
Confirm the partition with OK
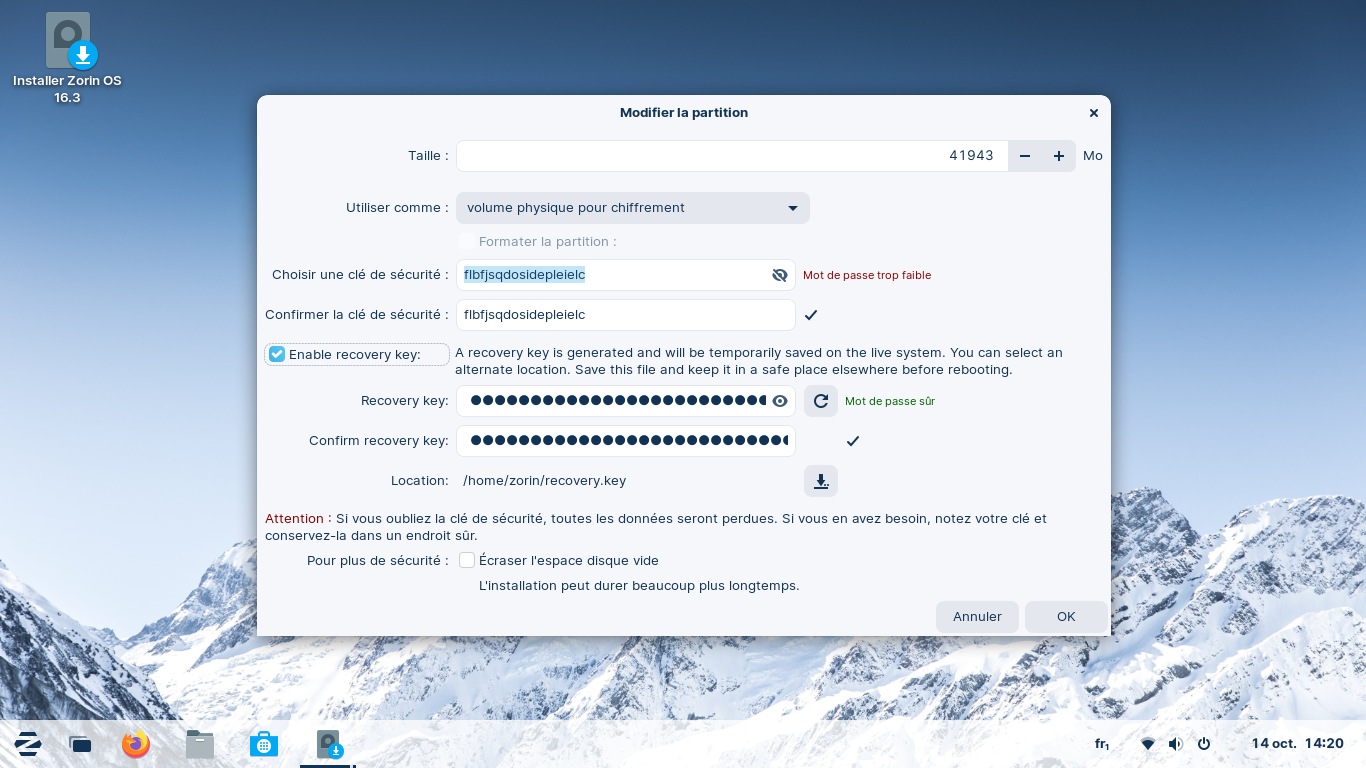point(1066,617)
